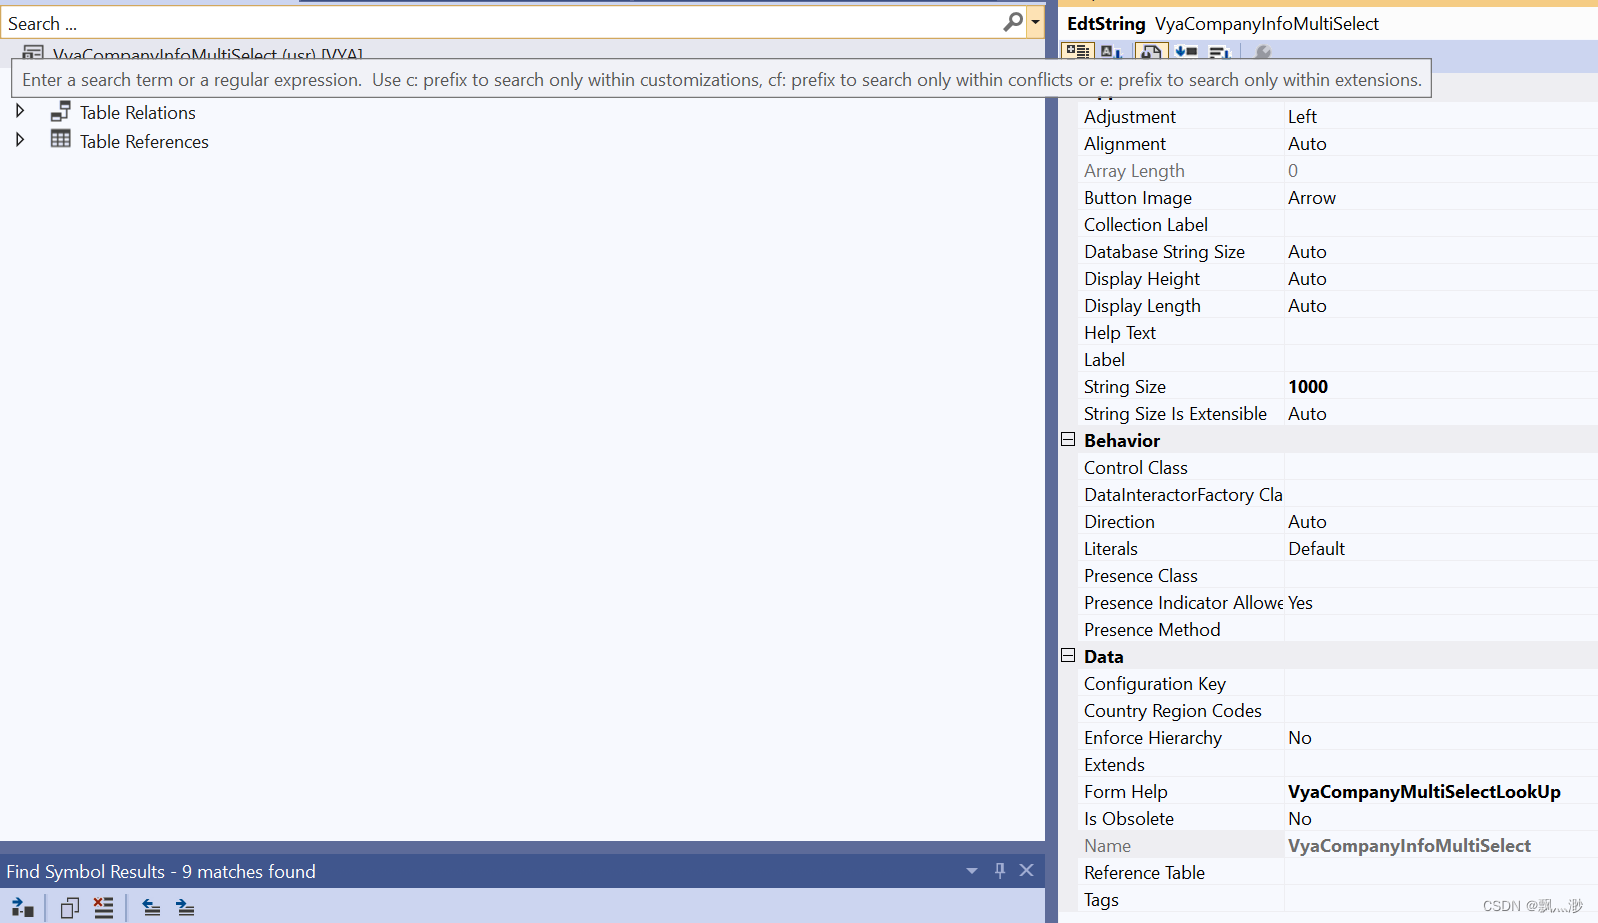
Task: Toggle auto-hide pin on Find Symbol Results
Action: tap(1000, 870)
